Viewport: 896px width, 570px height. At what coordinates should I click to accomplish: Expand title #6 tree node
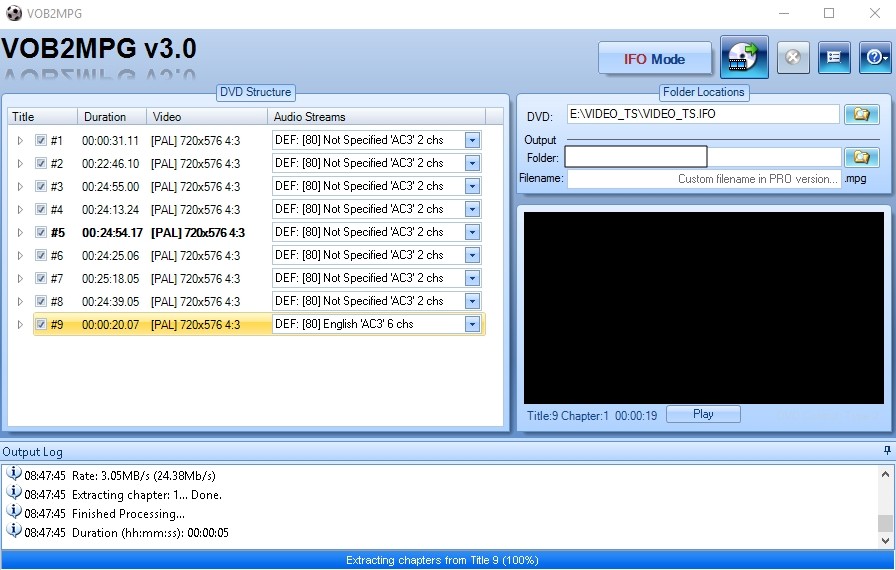pos(20,255)
